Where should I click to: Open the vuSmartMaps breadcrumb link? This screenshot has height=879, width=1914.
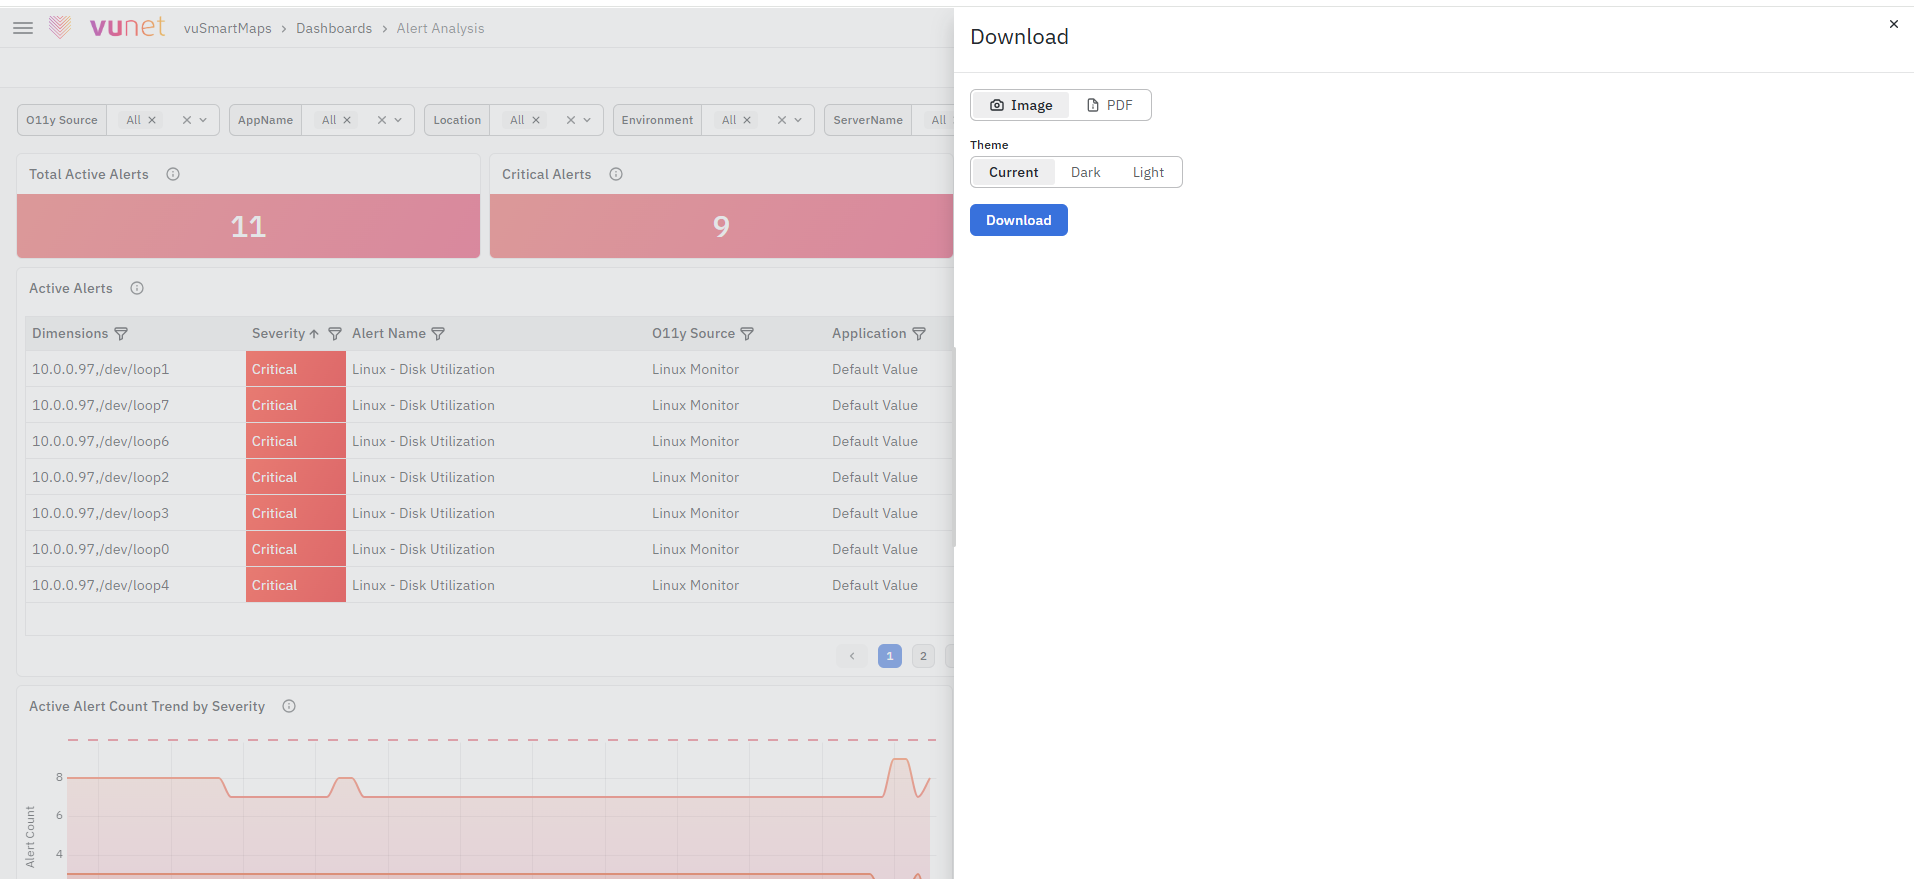(228, 28)
